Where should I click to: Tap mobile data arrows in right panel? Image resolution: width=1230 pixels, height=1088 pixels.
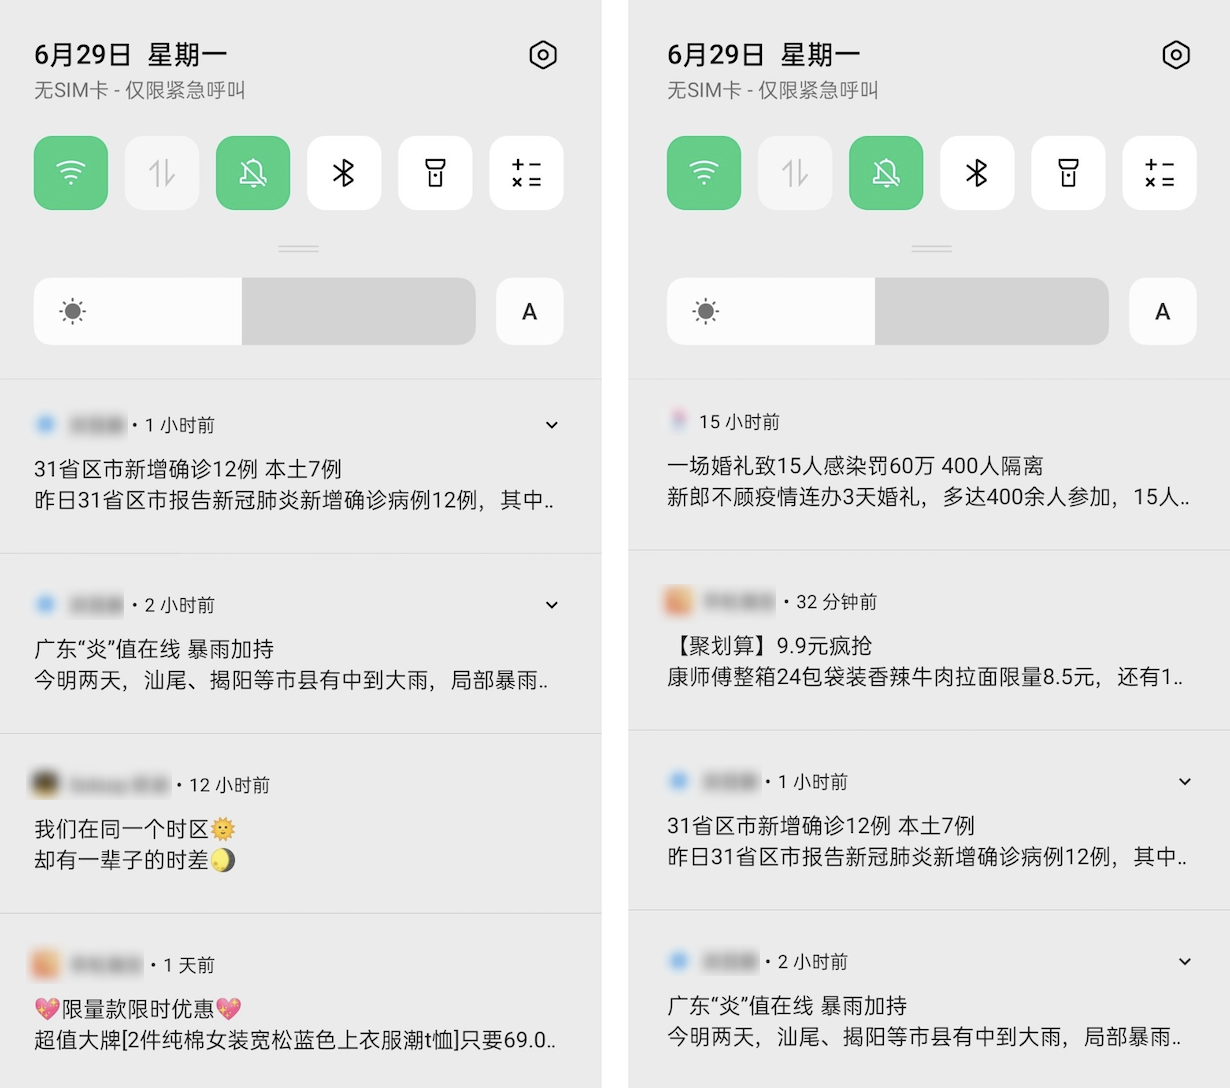point(795,173)
